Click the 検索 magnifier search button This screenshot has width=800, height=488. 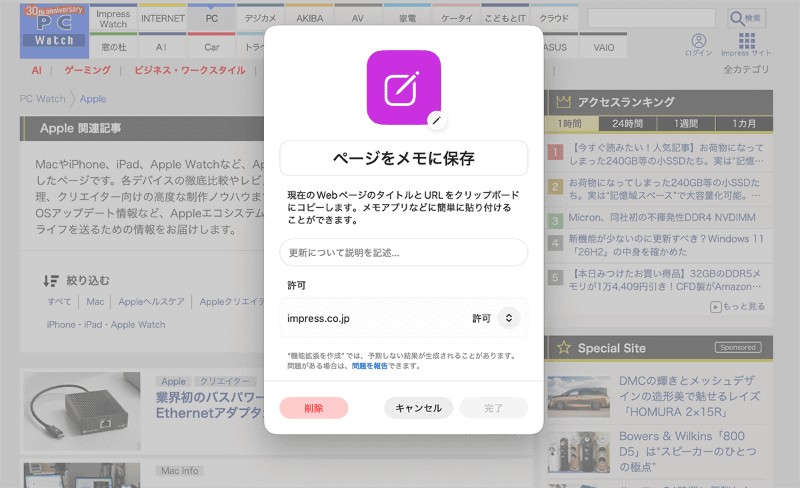746,19
